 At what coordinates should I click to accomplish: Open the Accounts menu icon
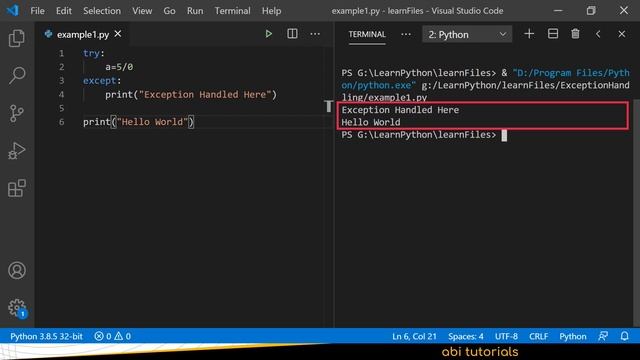coord(17,271)
